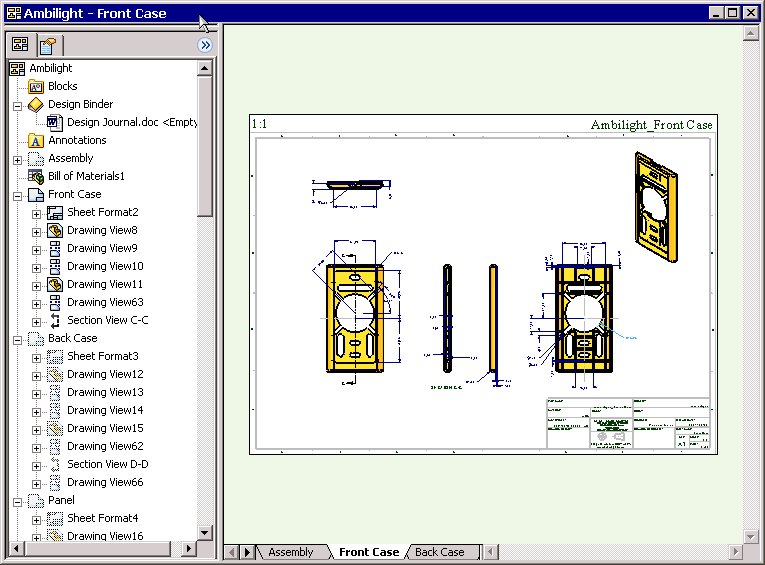Select the drawing tree tab icon
This screenshot has height=565, width=765.
point(20,45)
